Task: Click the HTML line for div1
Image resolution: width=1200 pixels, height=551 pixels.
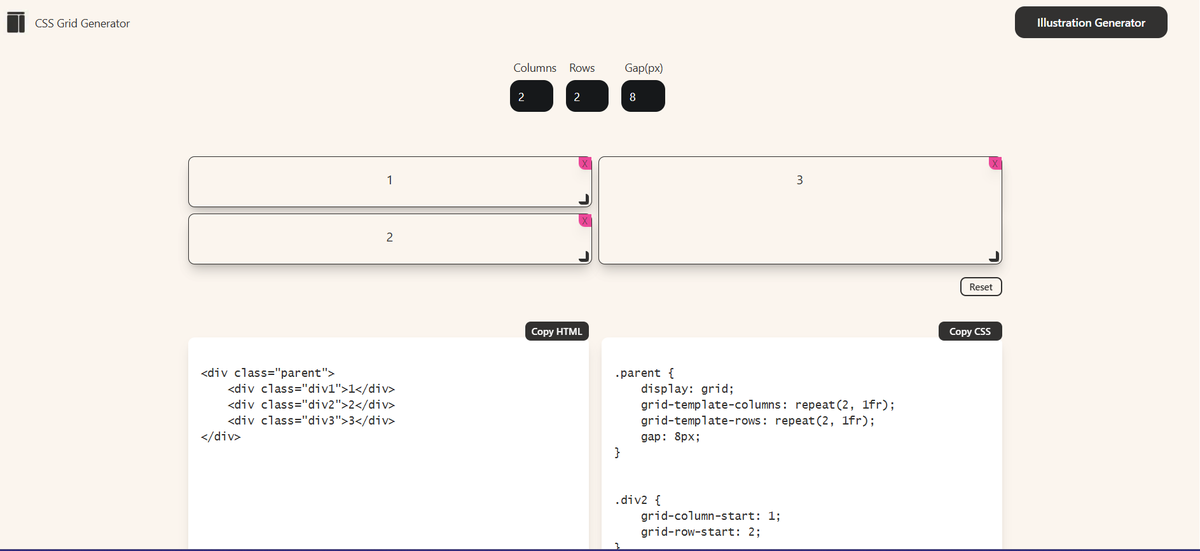Action: tap(312, 389)
